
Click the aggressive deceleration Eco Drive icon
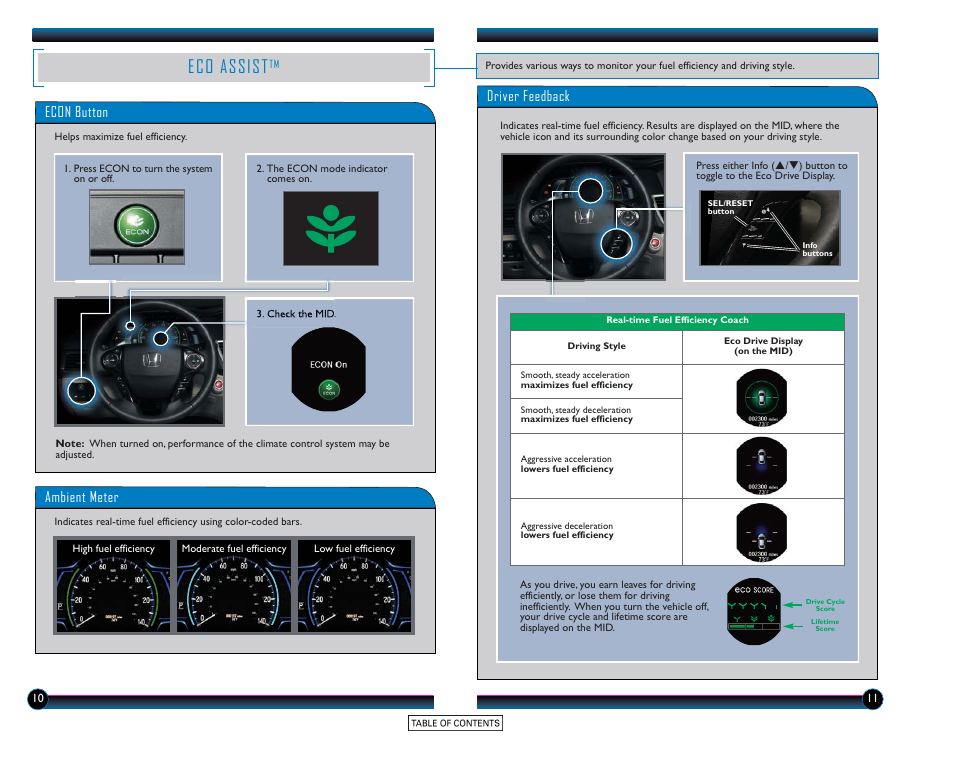(x=761, y=533)
